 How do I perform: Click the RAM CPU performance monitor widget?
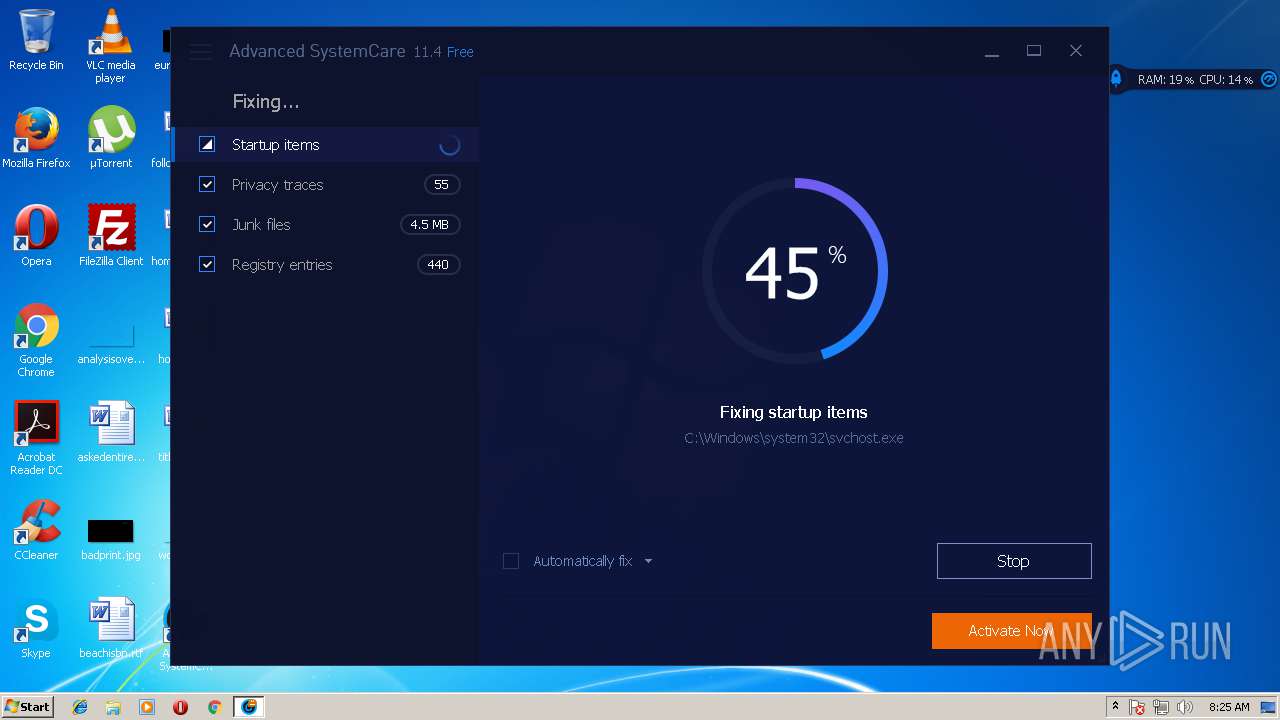[1194, 79]
